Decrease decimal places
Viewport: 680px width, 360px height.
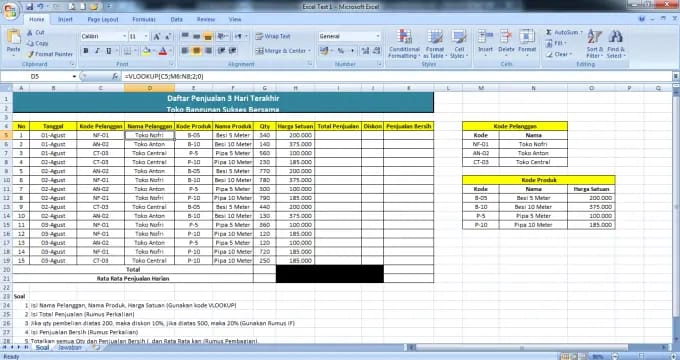[376, 51]
